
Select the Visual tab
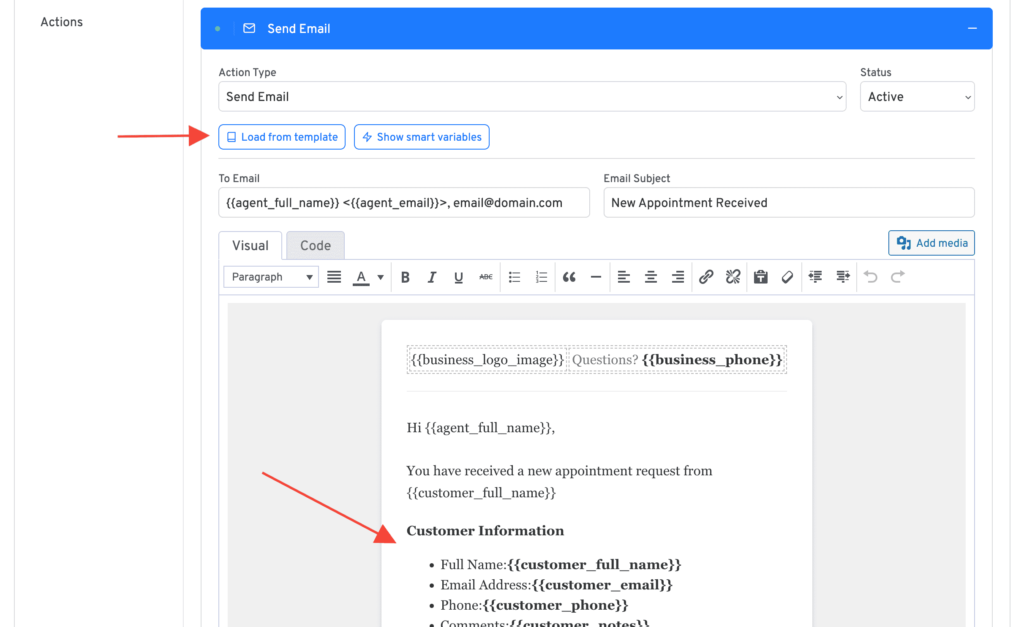[x=250, y=244]
